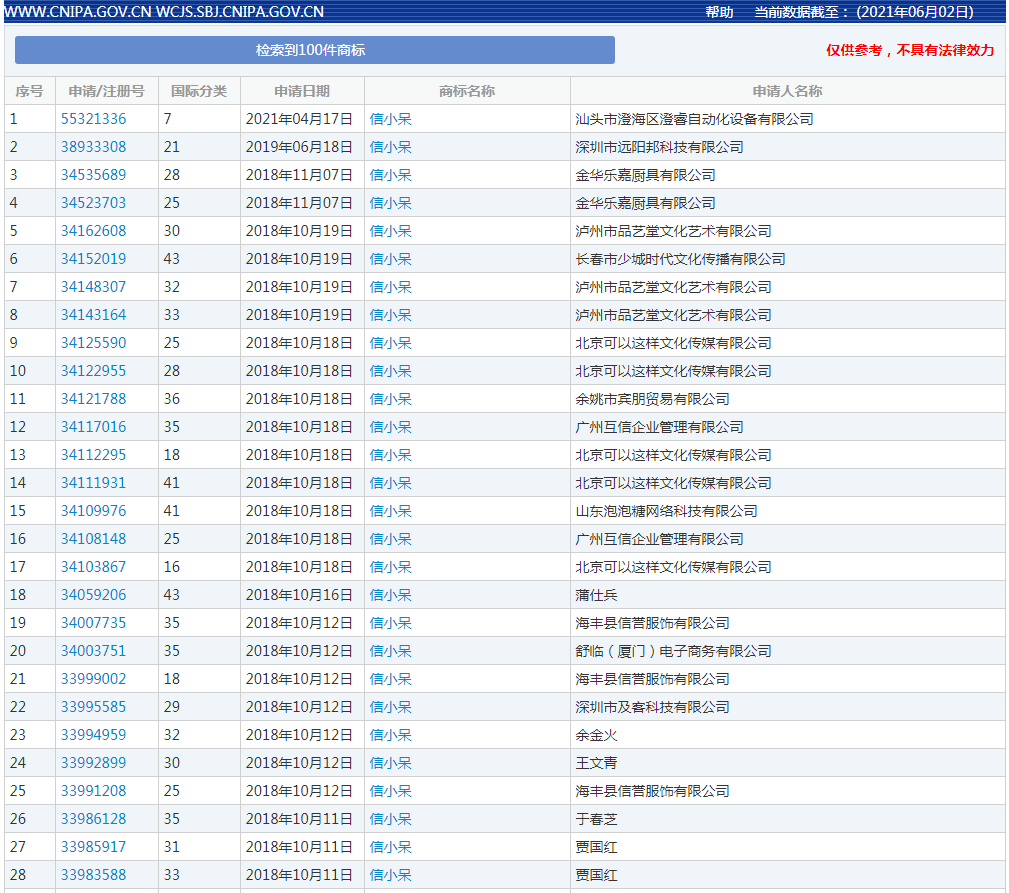Select applicant 王文青
The height and width of the screenshot is (893, 1009).
point(597,762)
